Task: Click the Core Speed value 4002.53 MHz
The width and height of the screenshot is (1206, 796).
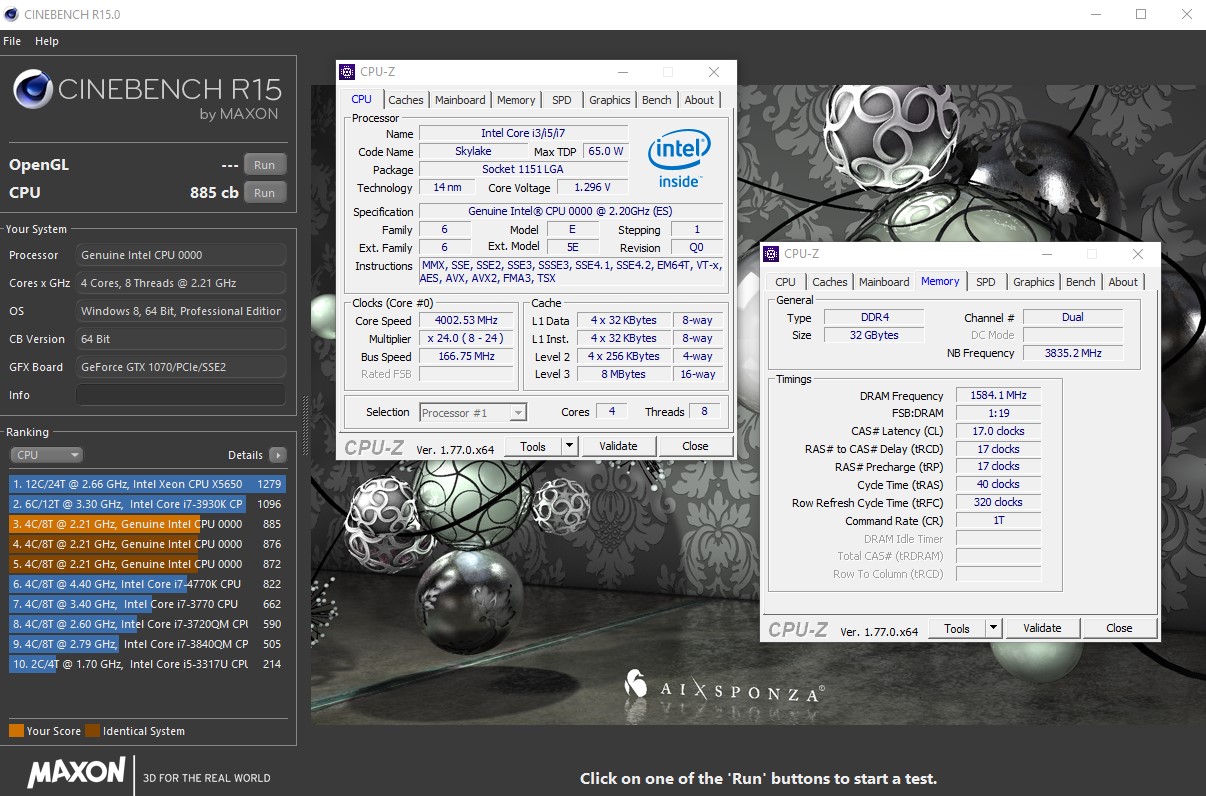Action: [466, 321]
